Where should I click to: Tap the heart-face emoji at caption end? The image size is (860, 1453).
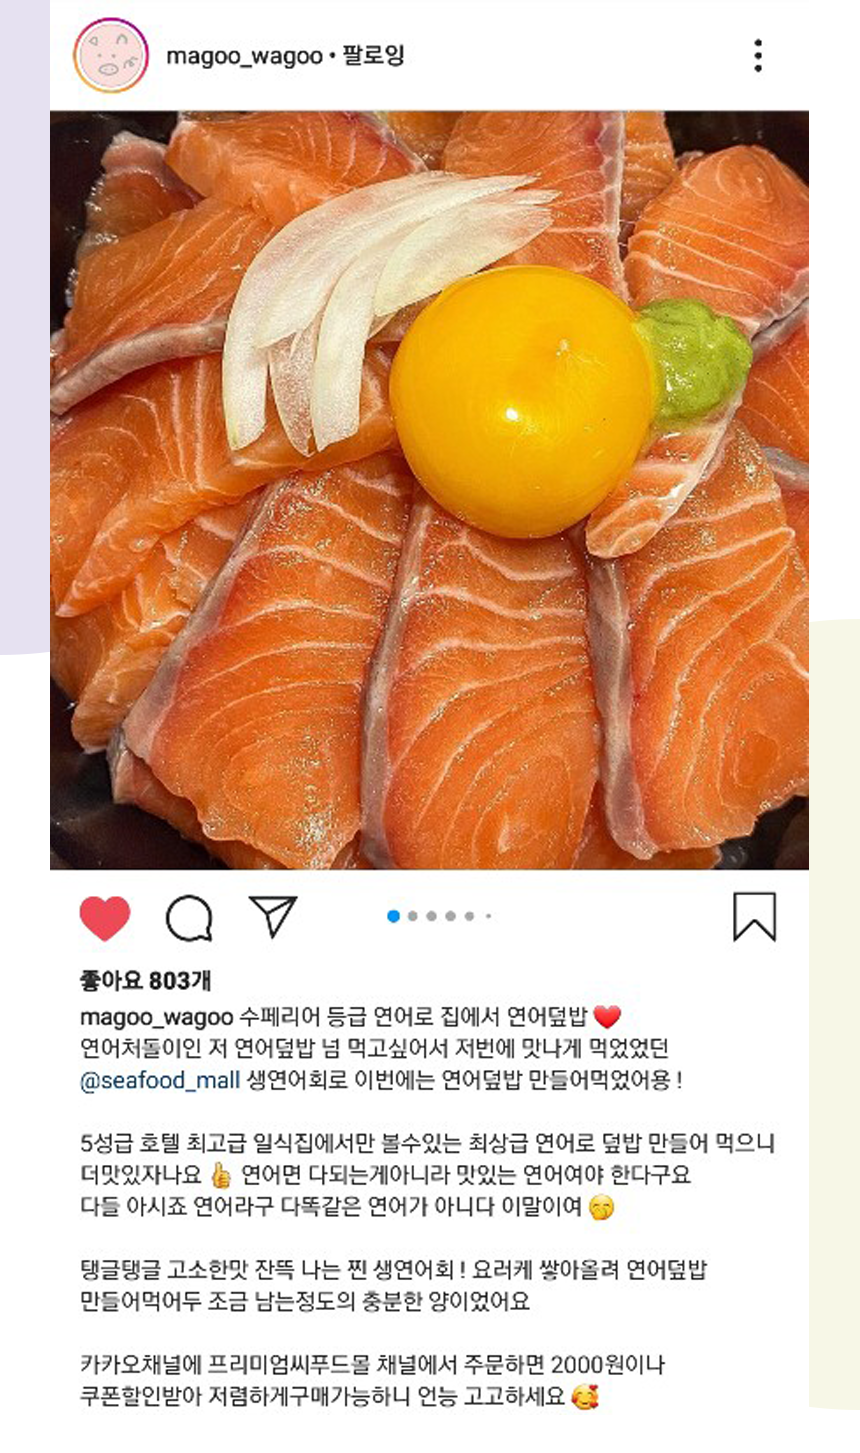(585, 1397)
